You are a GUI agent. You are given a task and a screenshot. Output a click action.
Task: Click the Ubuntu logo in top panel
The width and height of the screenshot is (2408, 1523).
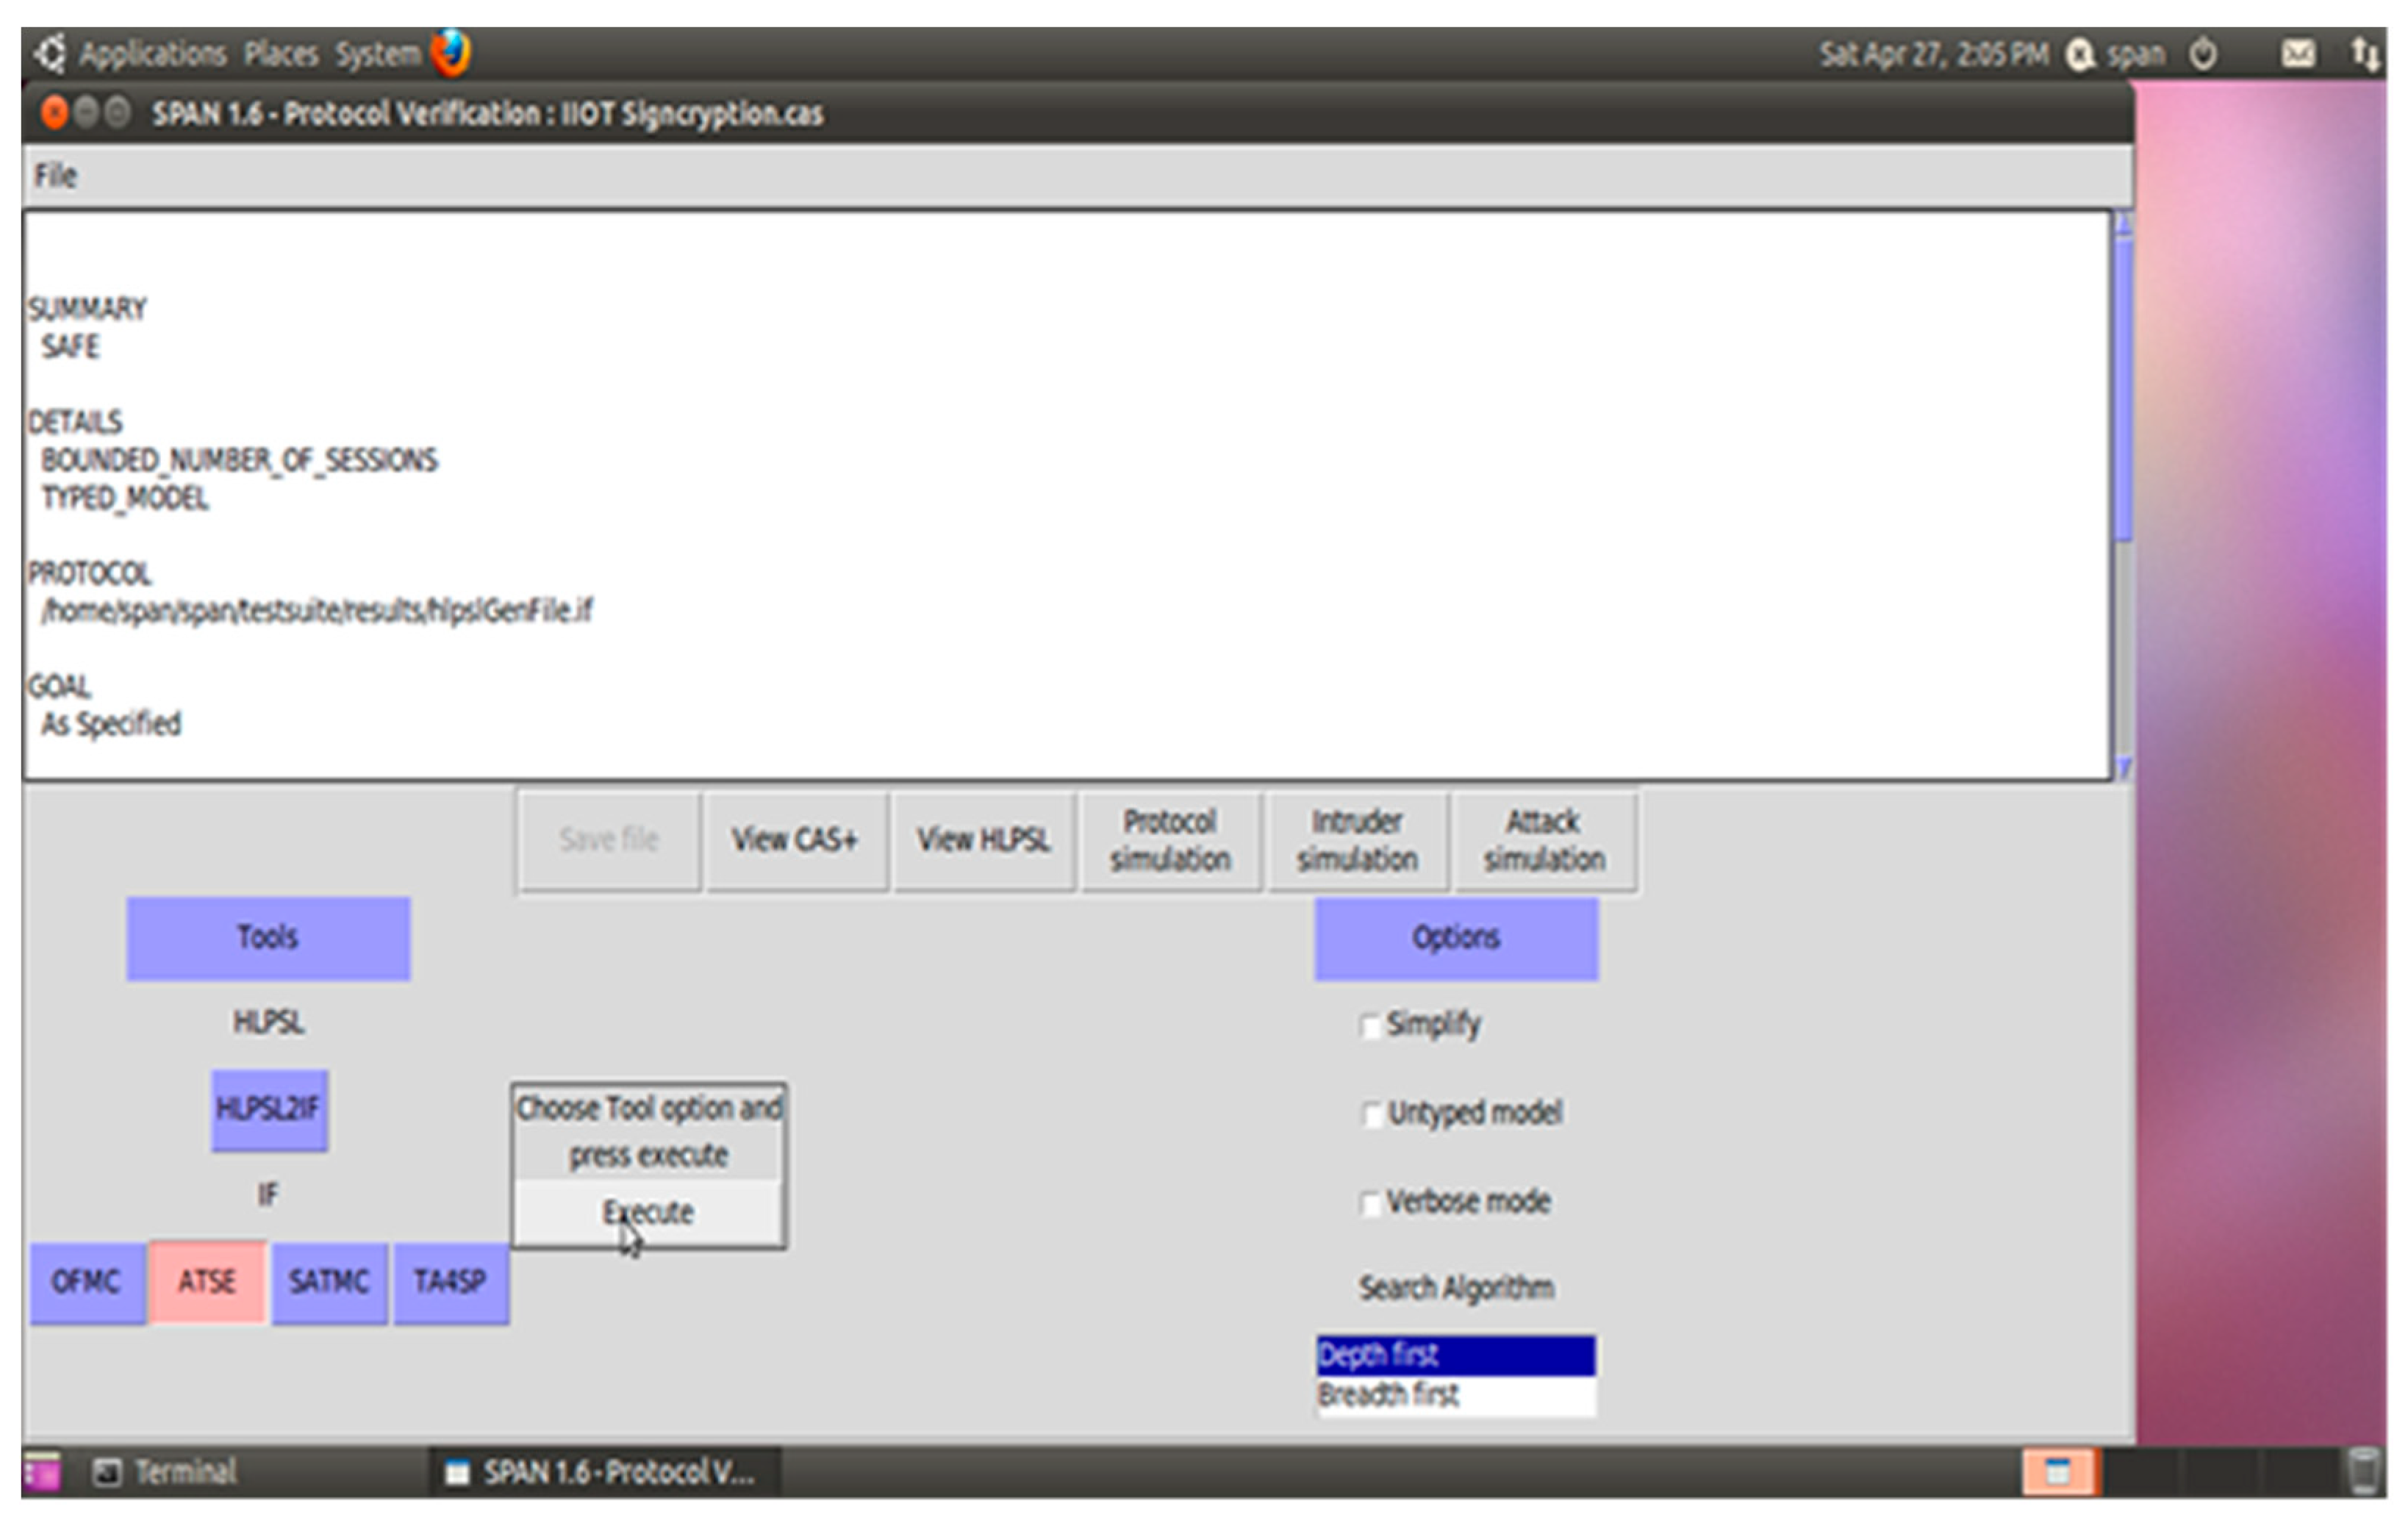coord(51,54)
